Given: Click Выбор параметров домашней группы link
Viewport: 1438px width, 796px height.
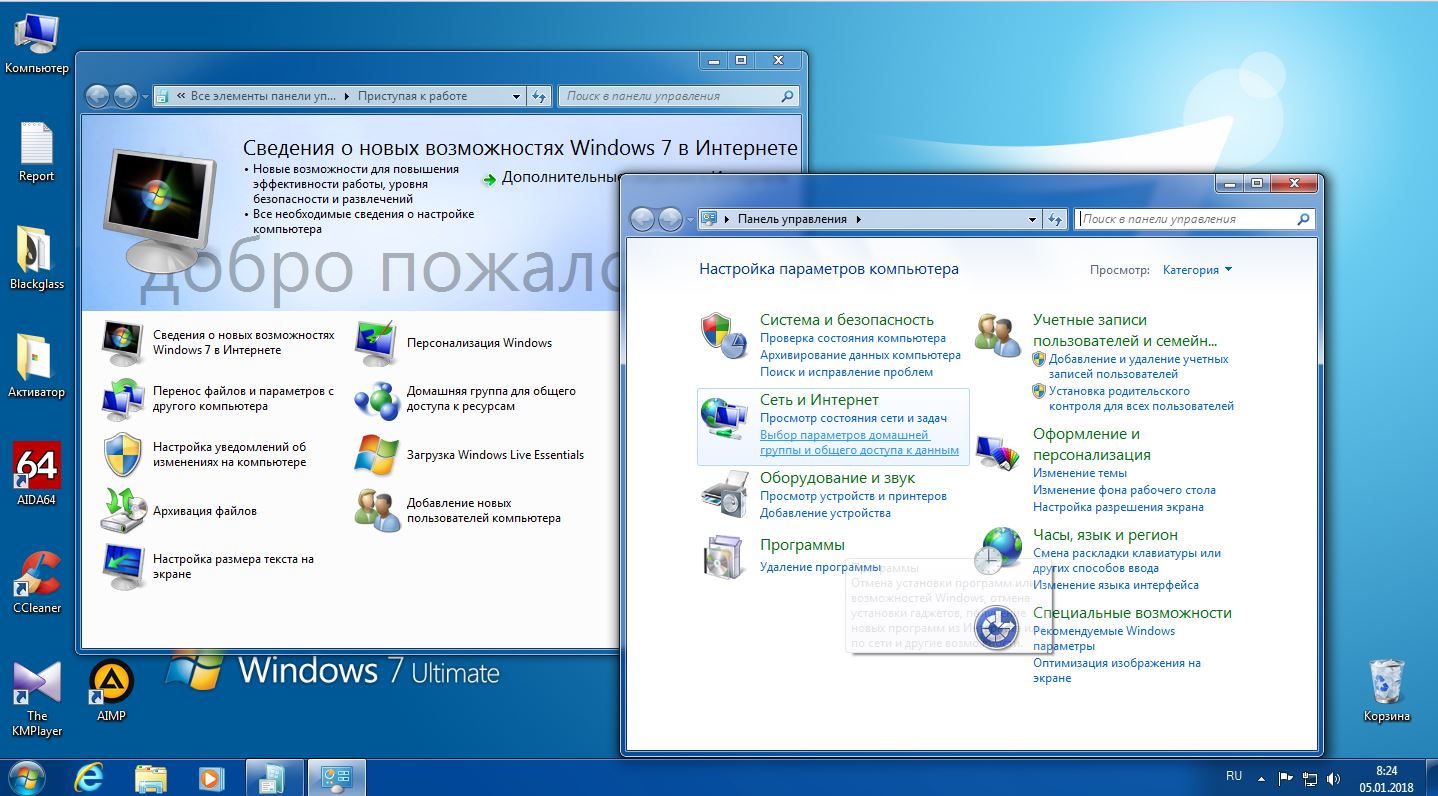Looking at the screenshot, I should pos(859,443).
